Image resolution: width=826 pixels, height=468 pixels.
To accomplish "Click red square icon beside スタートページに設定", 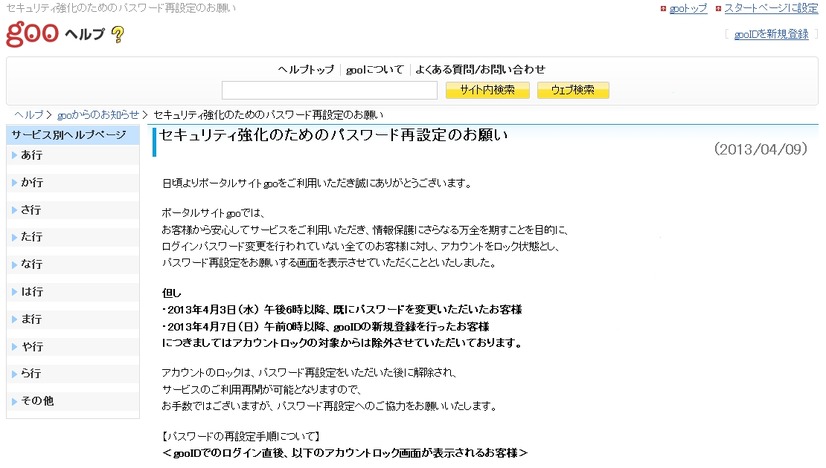I will [x=718, y=8].
